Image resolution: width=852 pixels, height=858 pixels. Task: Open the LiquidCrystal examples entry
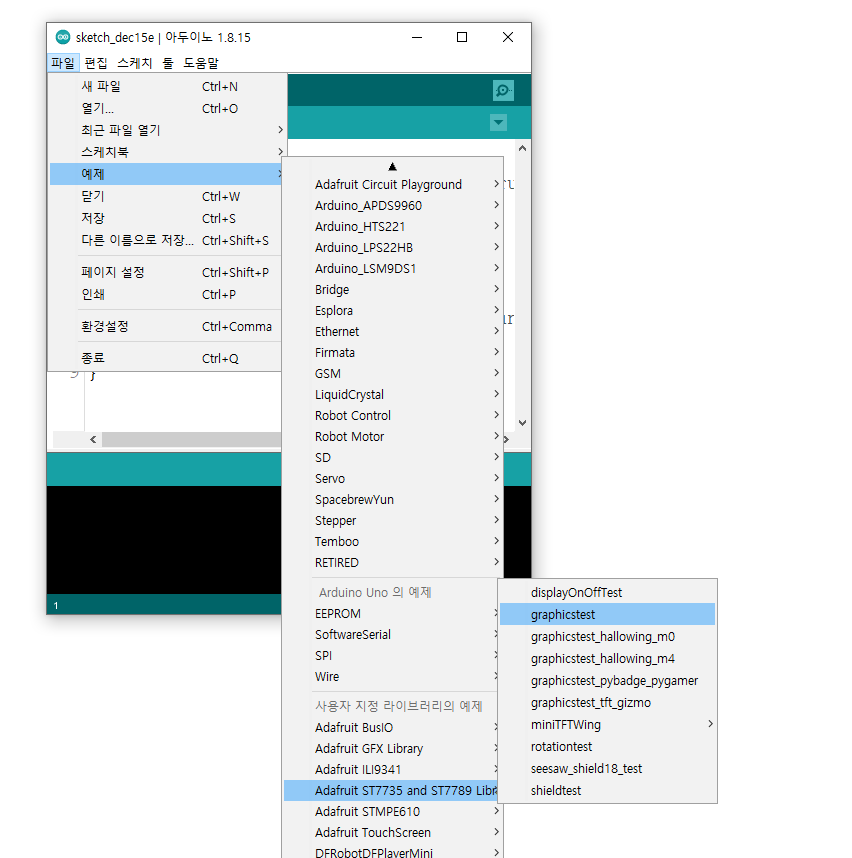pyautogui.click(x=393, y=395)
